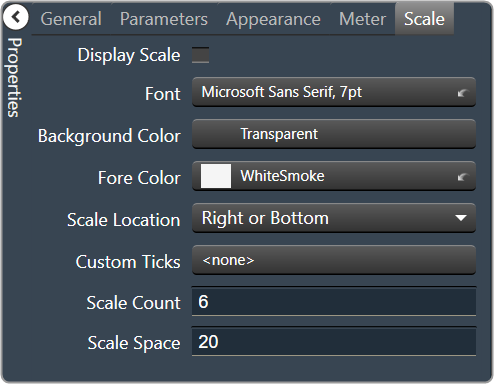The height and width of the screenshot is (384, 494).
Task: Click the Scale Count label
Action: [x=133, y=303]
